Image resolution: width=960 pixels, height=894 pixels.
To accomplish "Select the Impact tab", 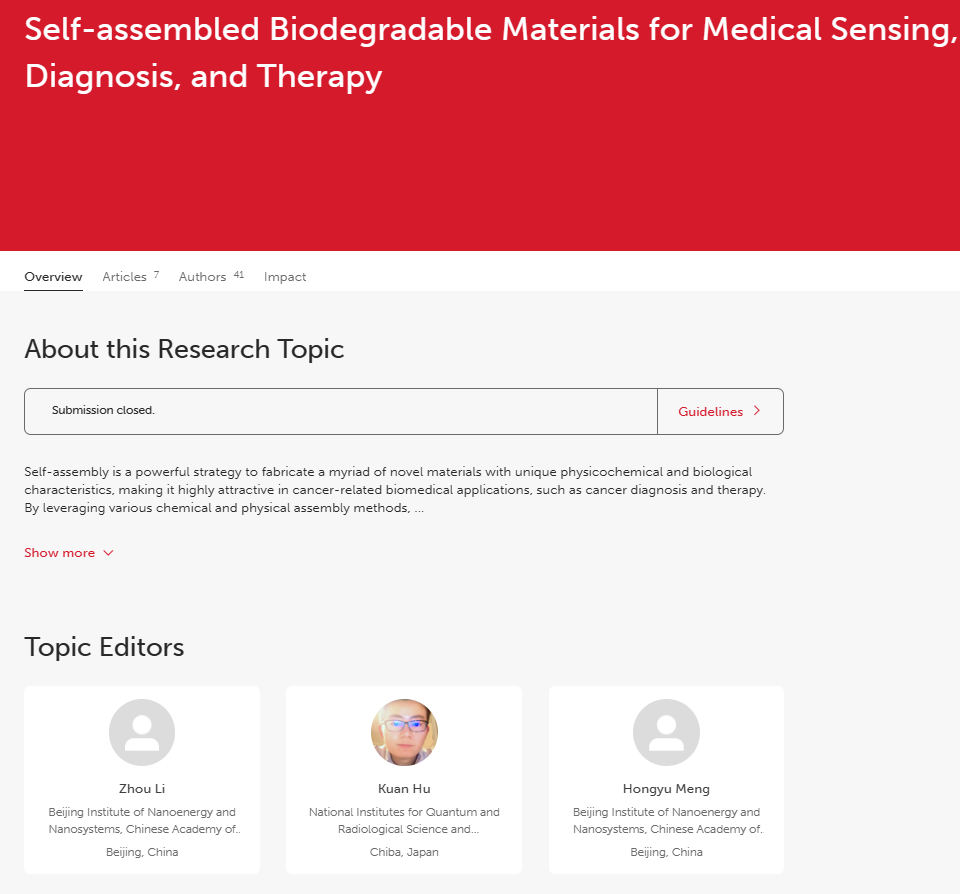I will pyautogui.click(x=285, y=277).
